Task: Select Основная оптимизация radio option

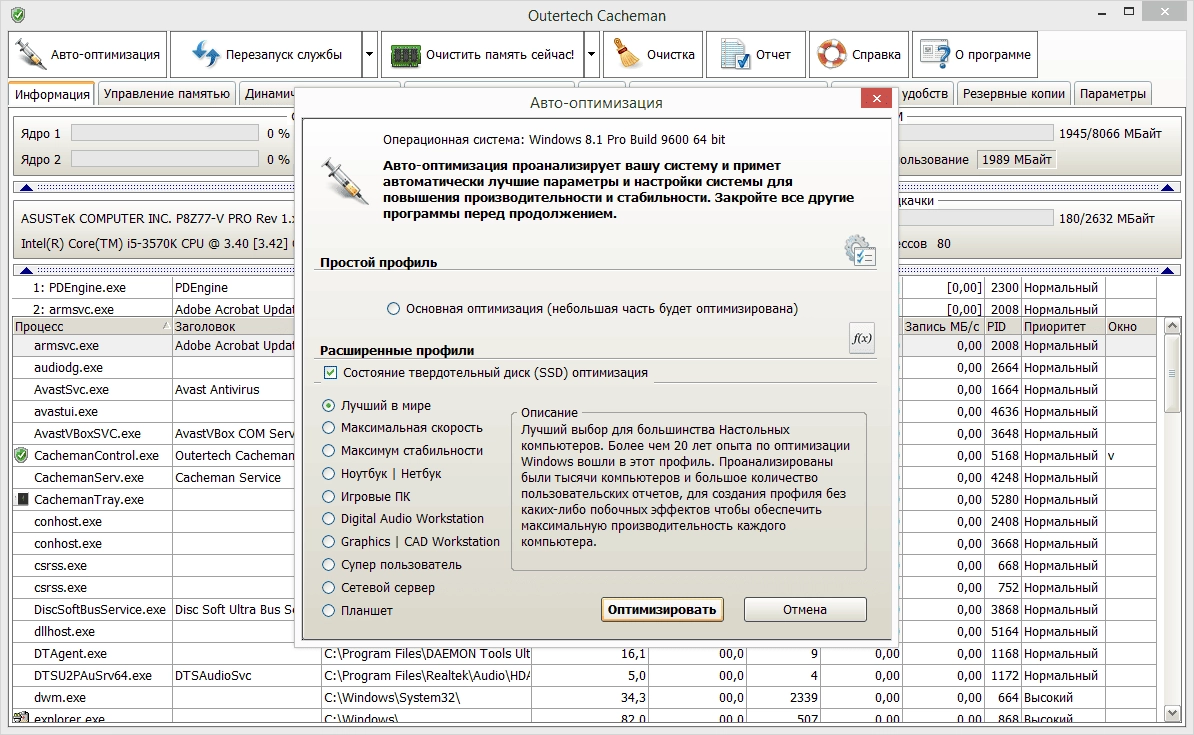Action: [592, 308]
